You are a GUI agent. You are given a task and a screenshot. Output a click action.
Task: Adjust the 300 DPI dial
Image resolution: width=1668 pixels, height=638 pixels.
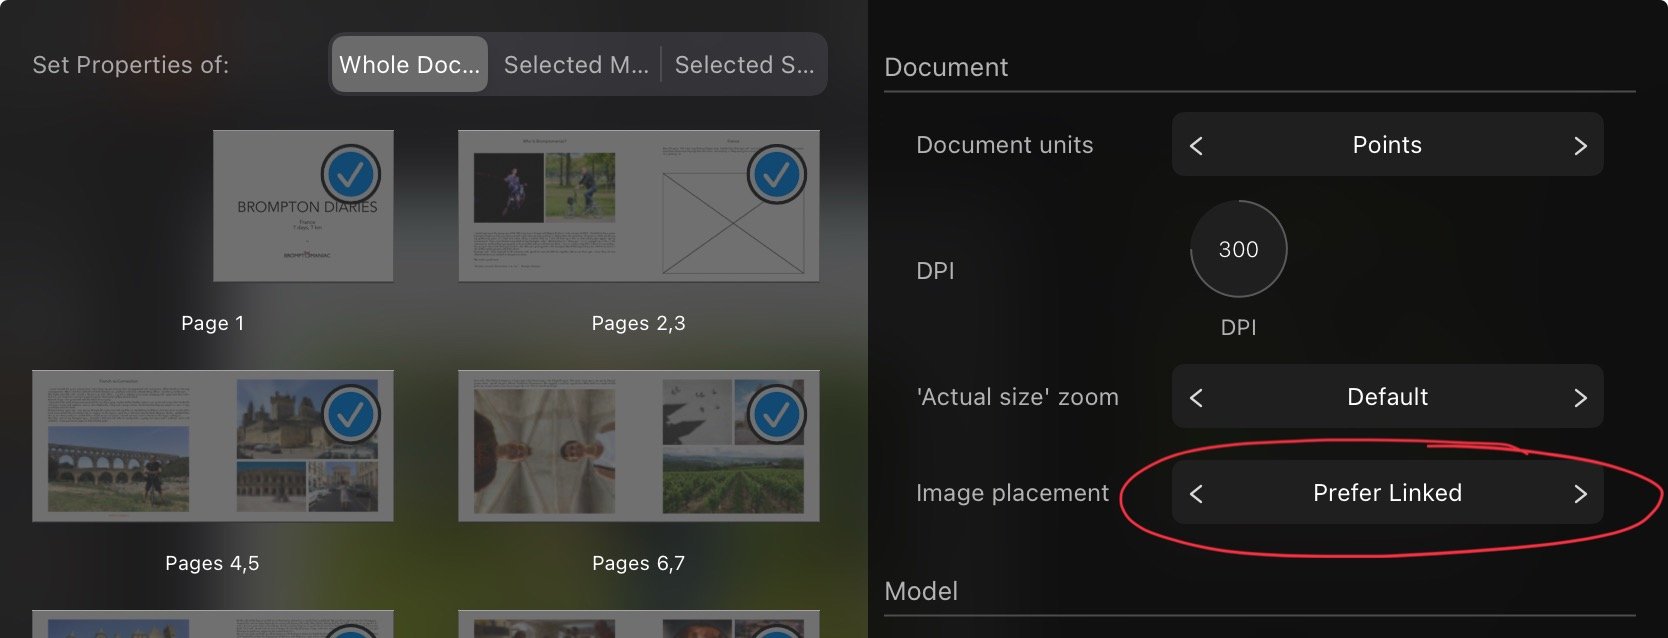point(1239,249)
